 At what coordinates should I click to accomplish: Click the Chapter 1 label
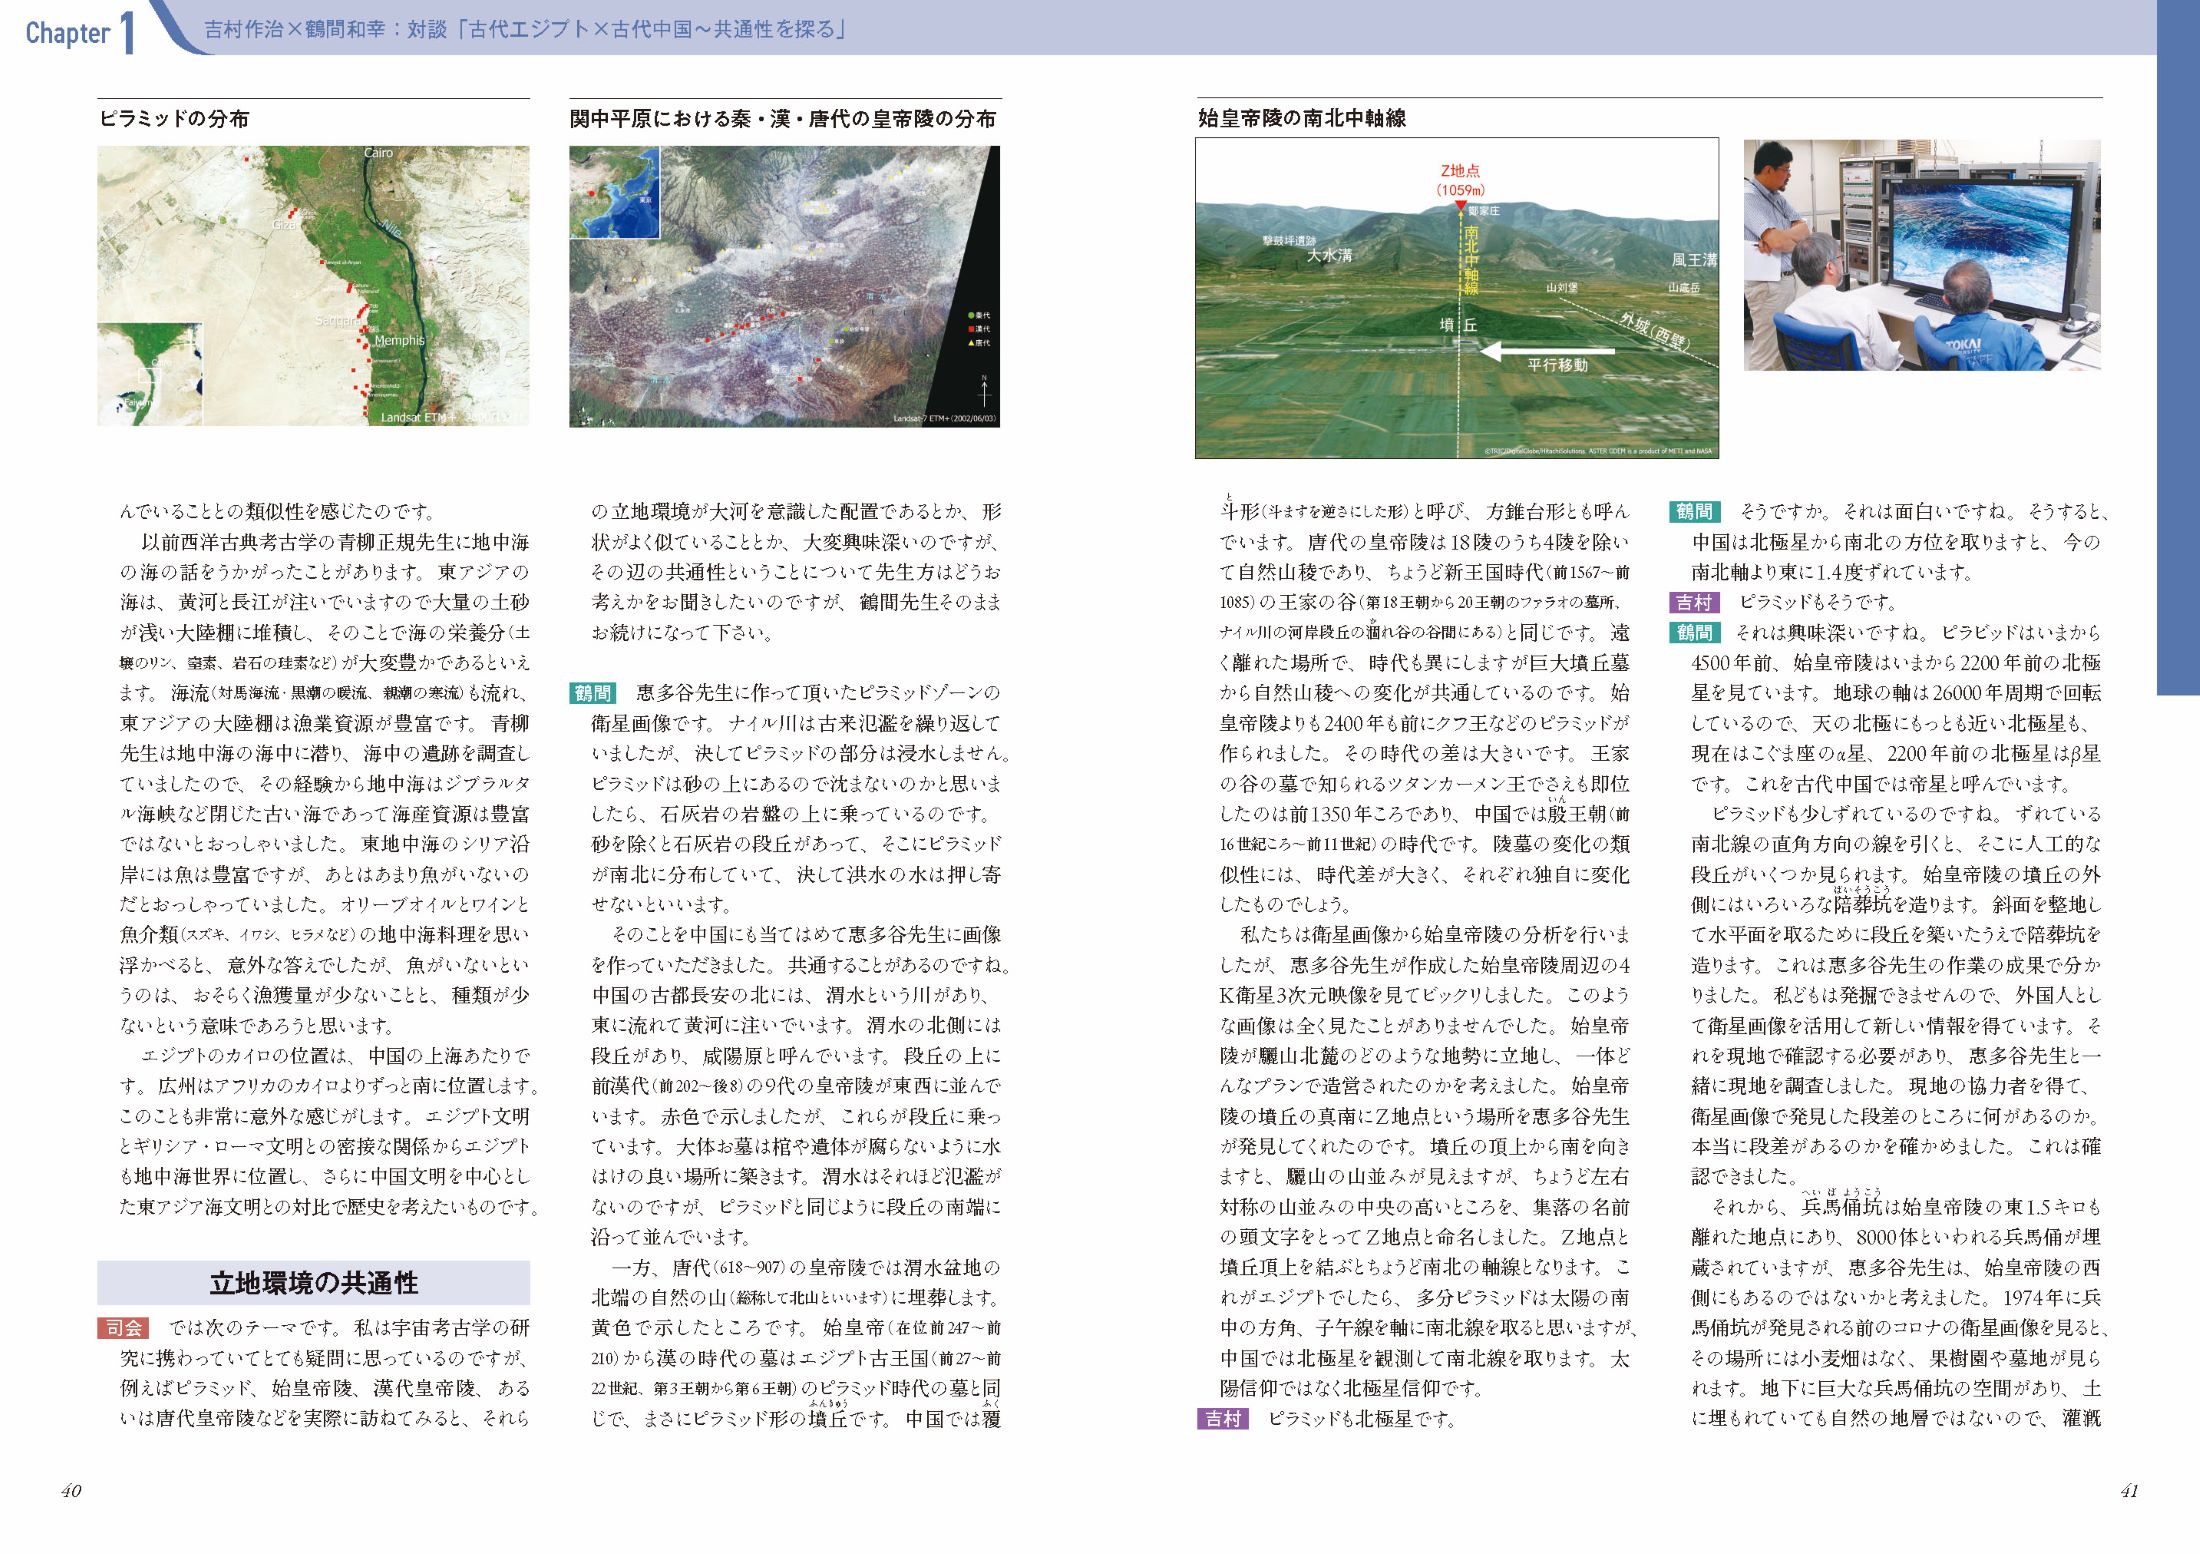[80, 32]
